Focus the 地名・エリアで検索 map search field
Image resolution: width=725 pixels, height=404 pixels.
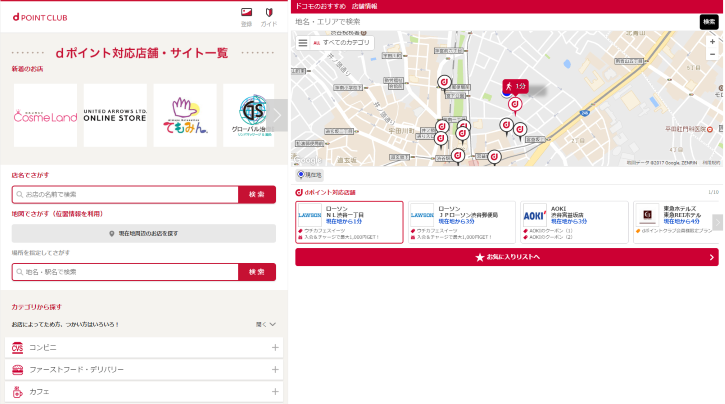point(496,22)
